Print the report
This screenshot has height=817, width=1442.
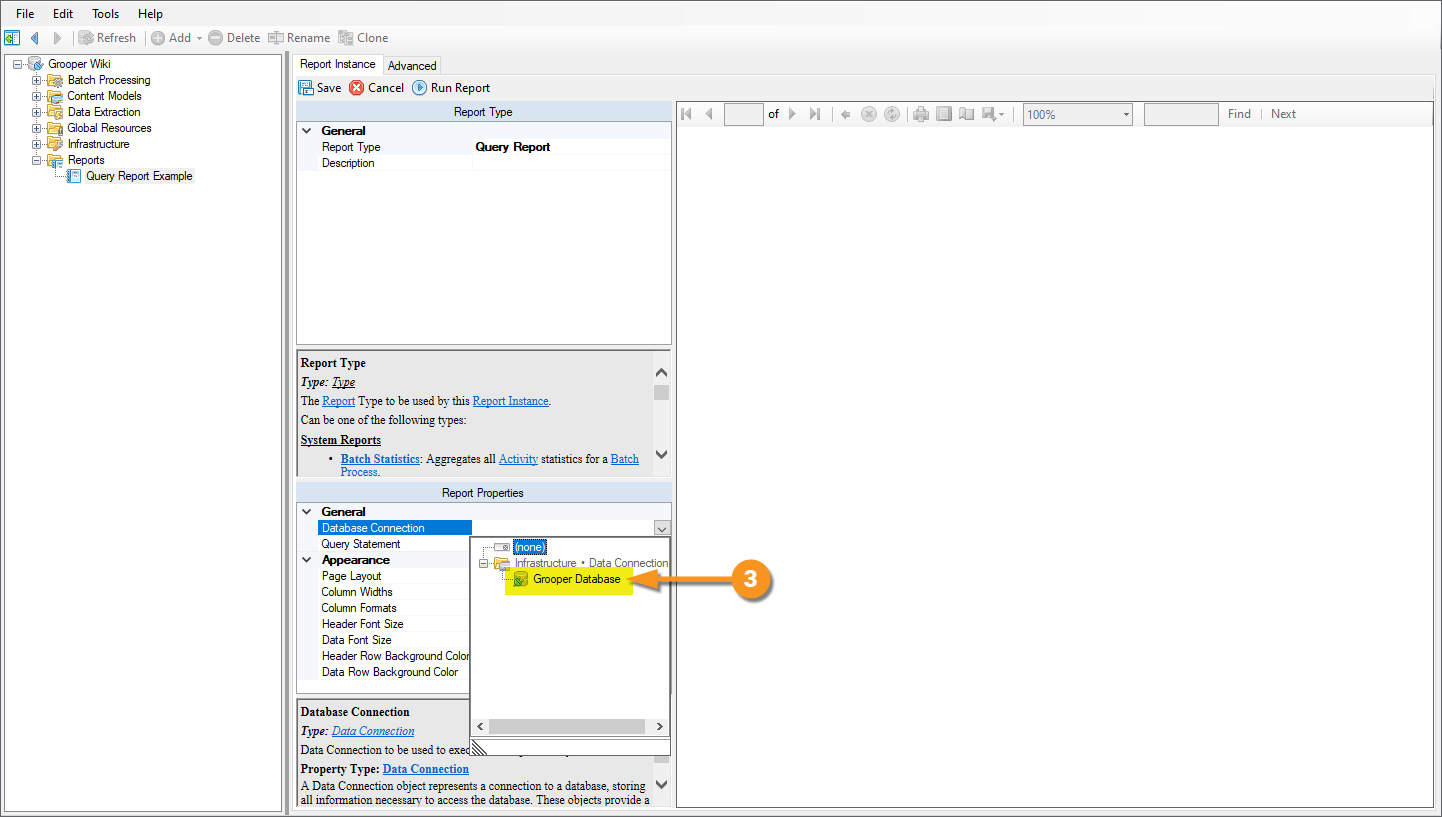(x=921, y=114)
